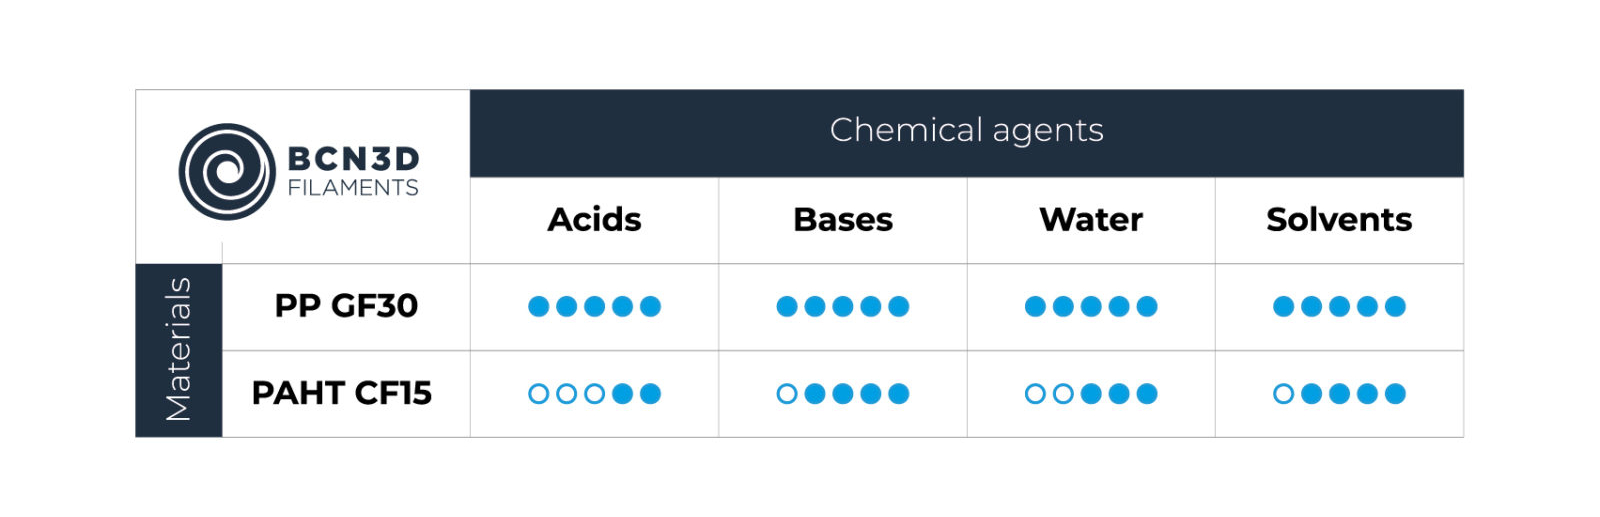Click the BCN3D Filaments brand text
The height and width of the screenshot is (517, 1600).
(353, 172)
